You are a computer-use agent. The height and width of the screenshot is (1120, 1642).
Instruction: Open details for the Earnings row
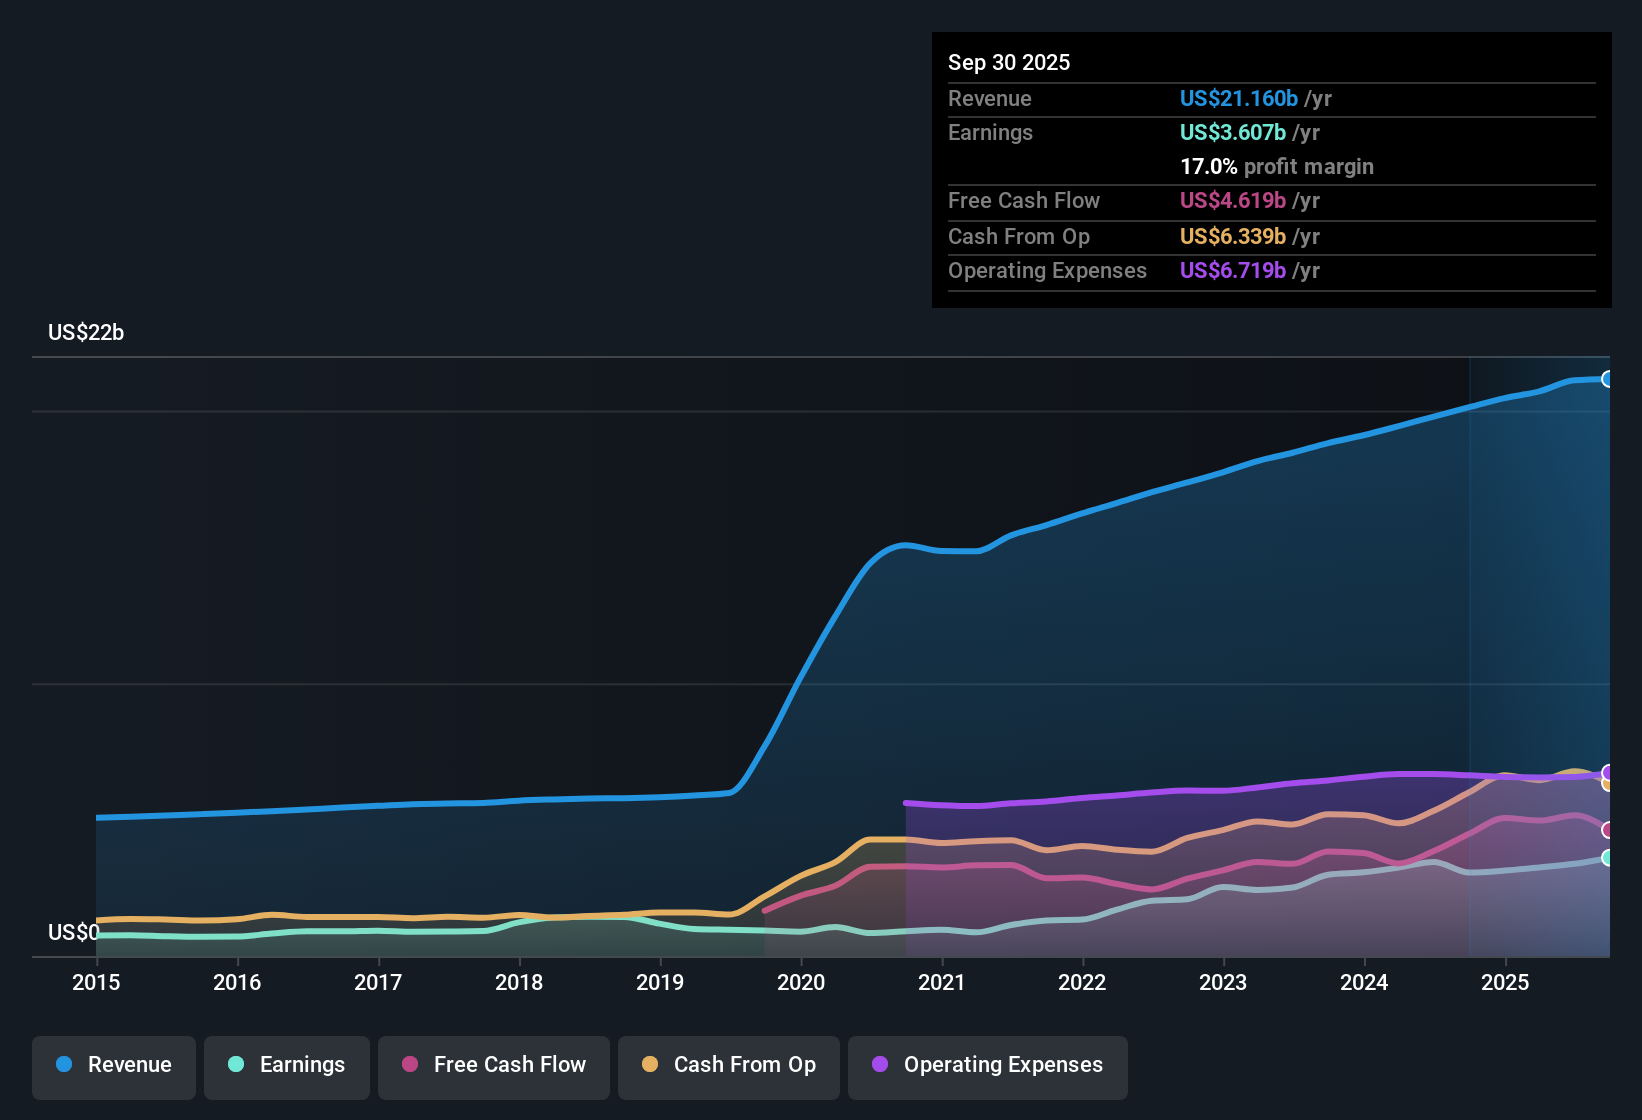[x=990, y=132]
